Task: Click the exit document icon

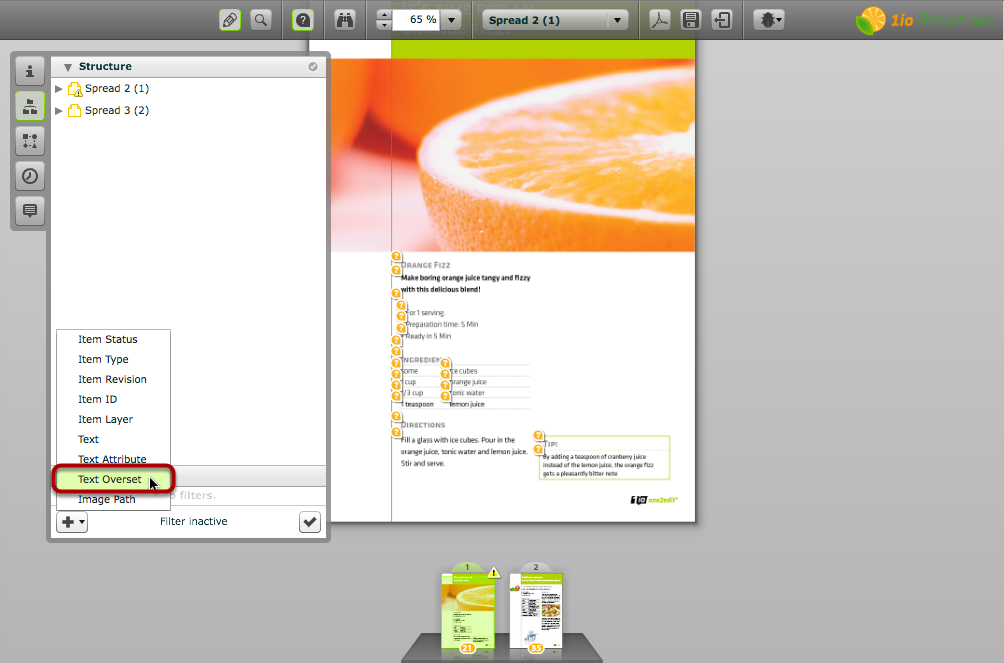Action: coord(722,19)
